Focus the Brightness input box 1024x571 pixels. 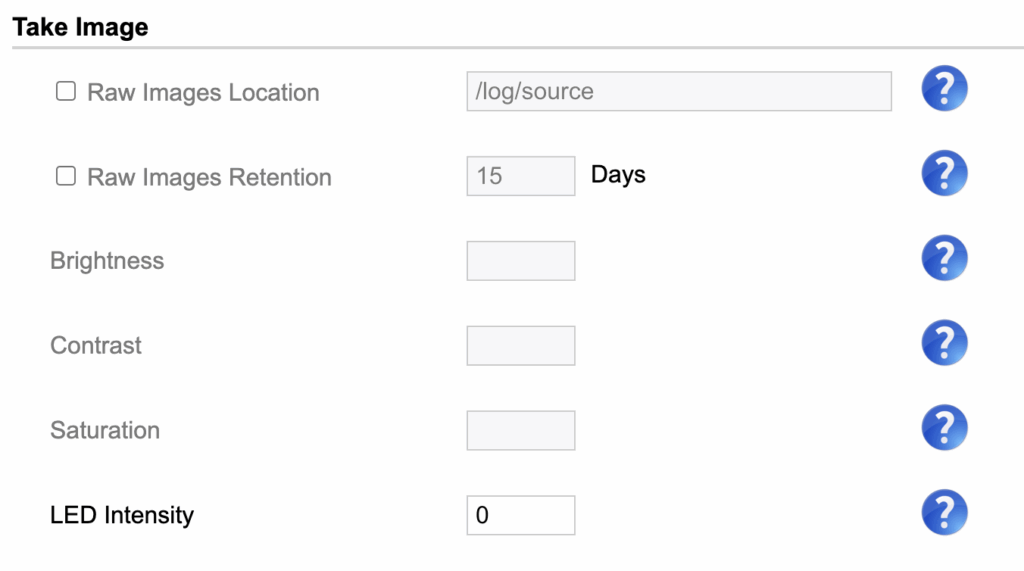click(x=520, y=261)
